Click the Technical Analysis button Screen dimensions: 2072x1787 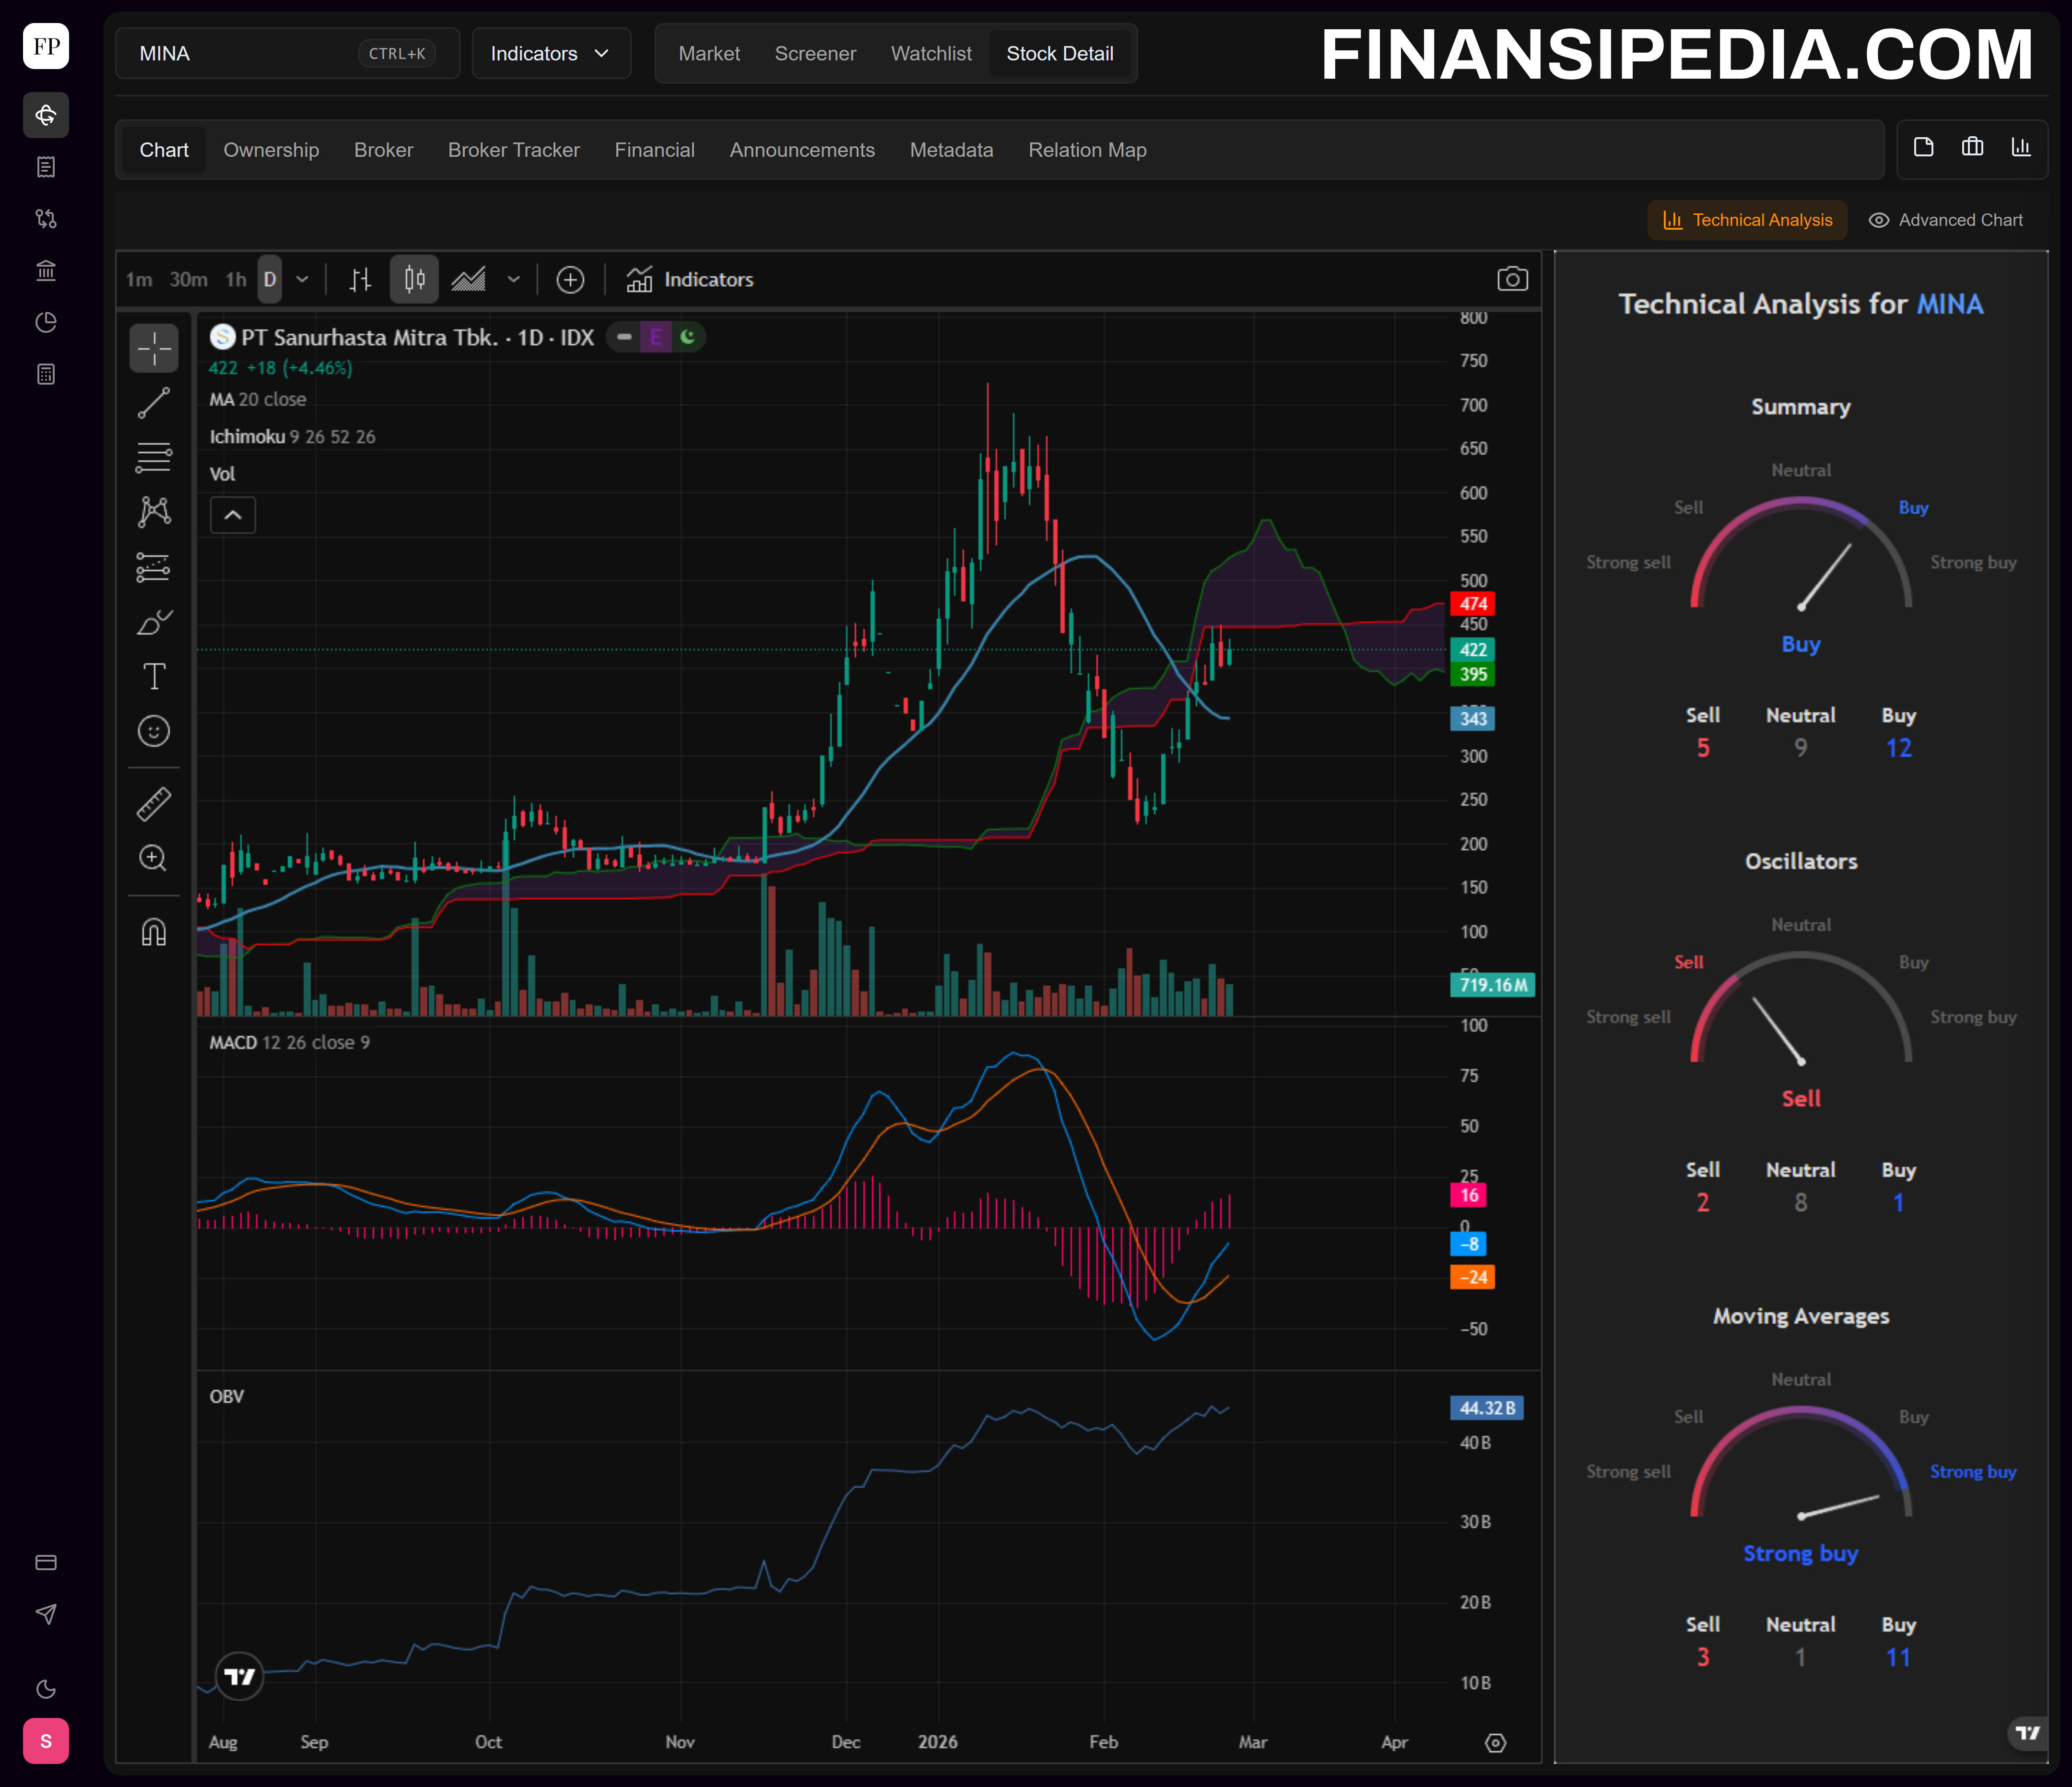[x=1747, y=220]
